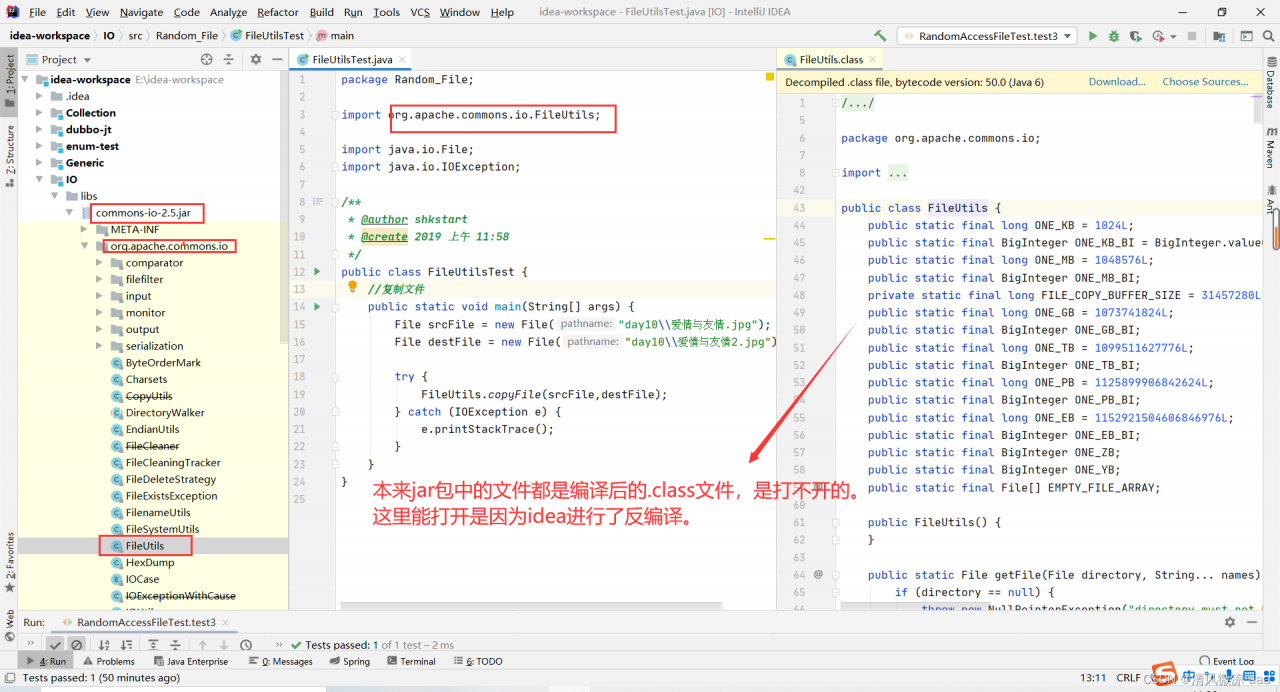The width and height of the screenshot is (1280, 692).
Task: Click the 13:11 cursor position in status bar
Action: [1093, 677]
